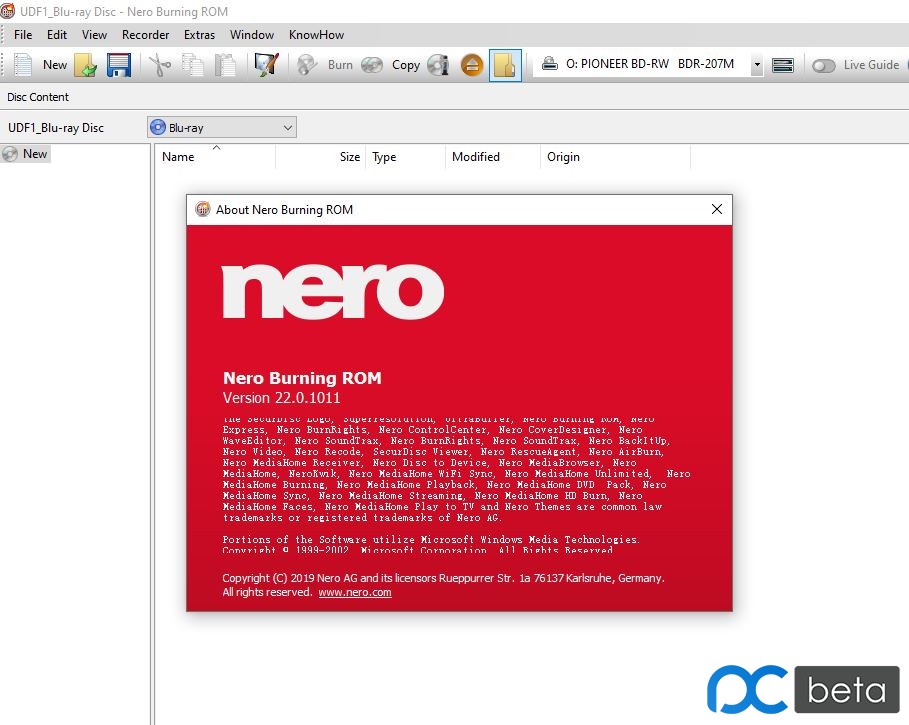Open compilation properties pencil icon
909x725 pixels.
(265, 65)
